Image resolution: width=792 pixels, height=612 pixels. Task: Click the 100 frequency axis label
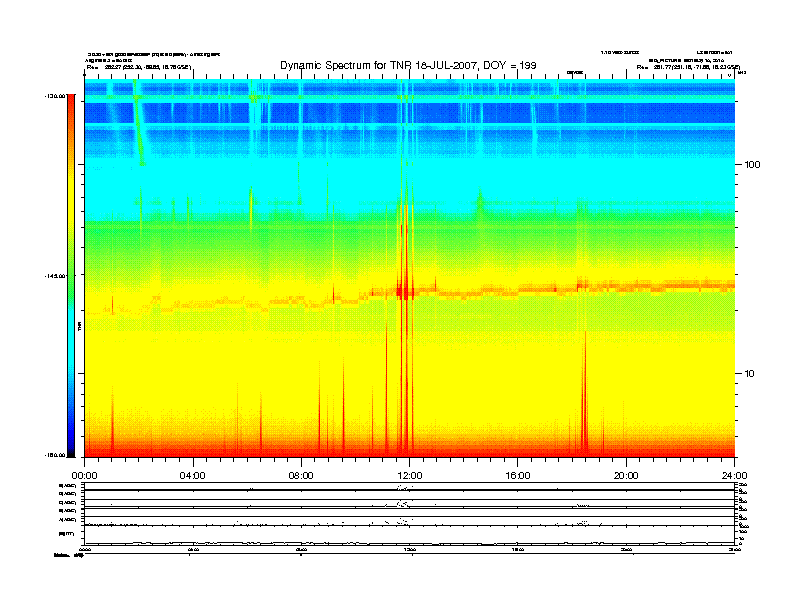coord(752,165)
